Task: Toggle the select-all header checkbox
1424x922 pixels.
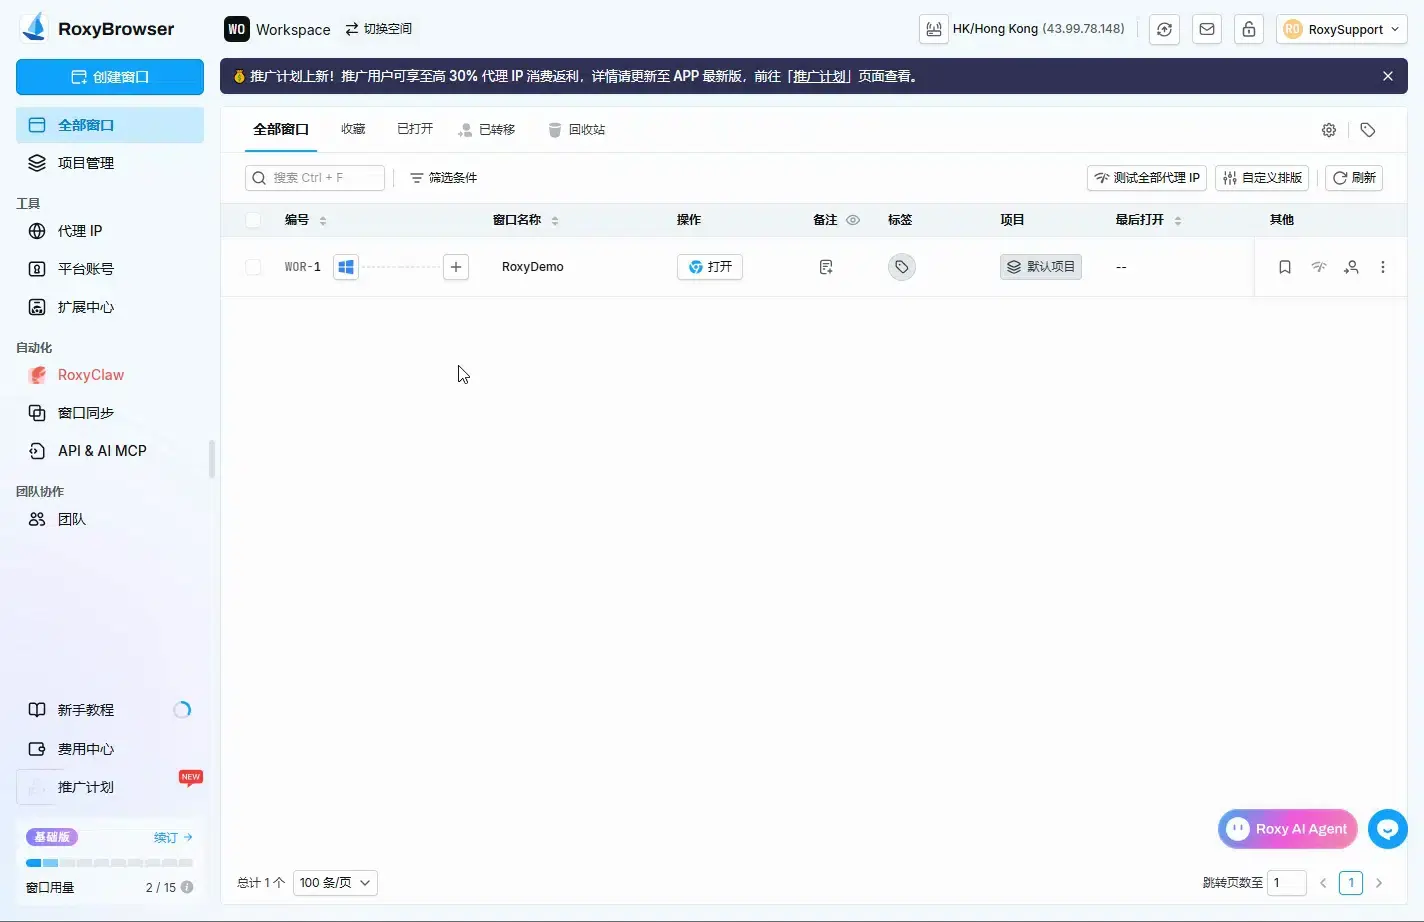Action: pyautogui.click(x=253, y=220)
